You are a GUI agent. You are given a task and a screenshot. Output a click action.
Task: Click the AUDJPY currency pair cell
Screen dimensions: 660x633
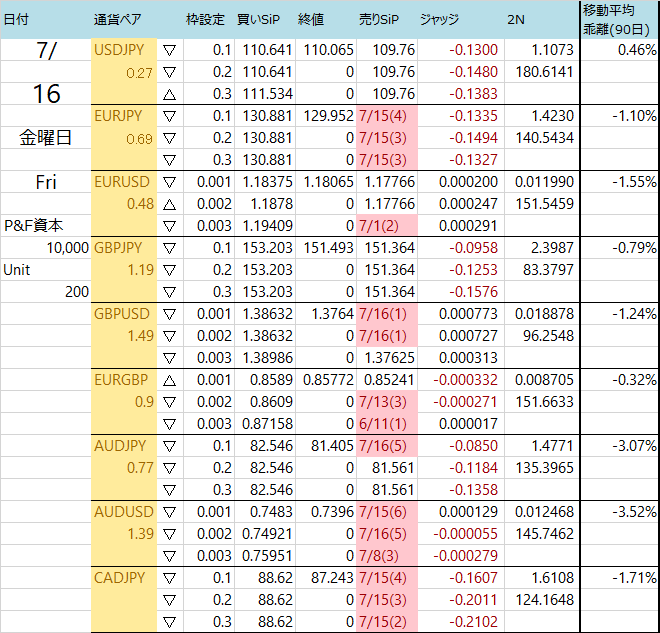(120, 446)
